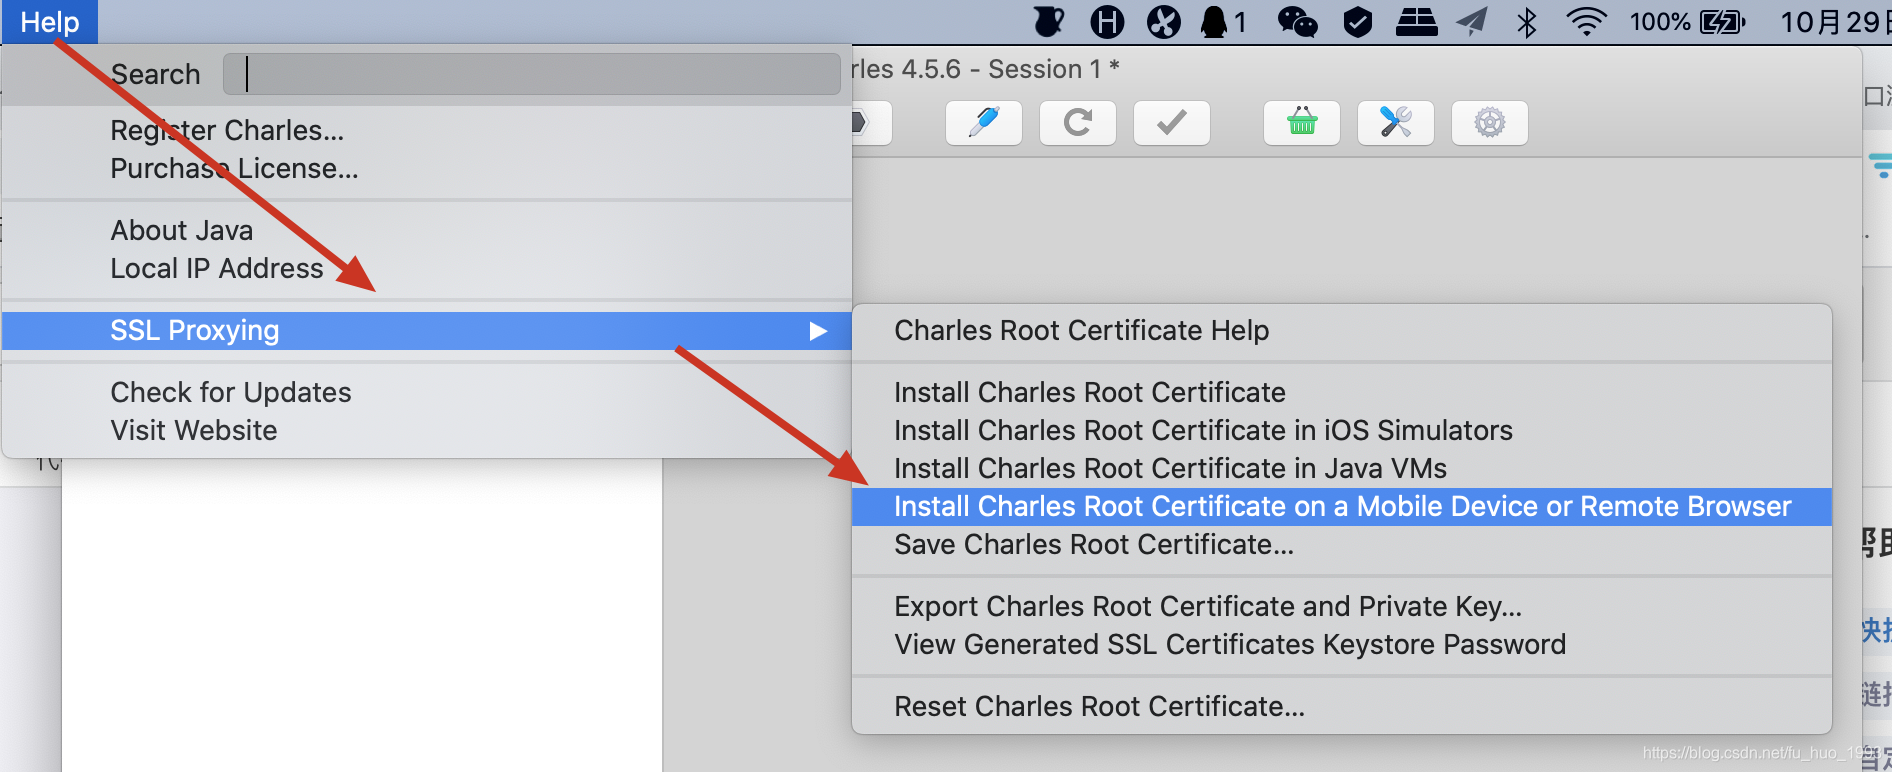Image resolution: width=1892 pixels, height=772 pixels.
Task: Click the Validate checkmark toolbar icon
Action: pos(1172,123)
